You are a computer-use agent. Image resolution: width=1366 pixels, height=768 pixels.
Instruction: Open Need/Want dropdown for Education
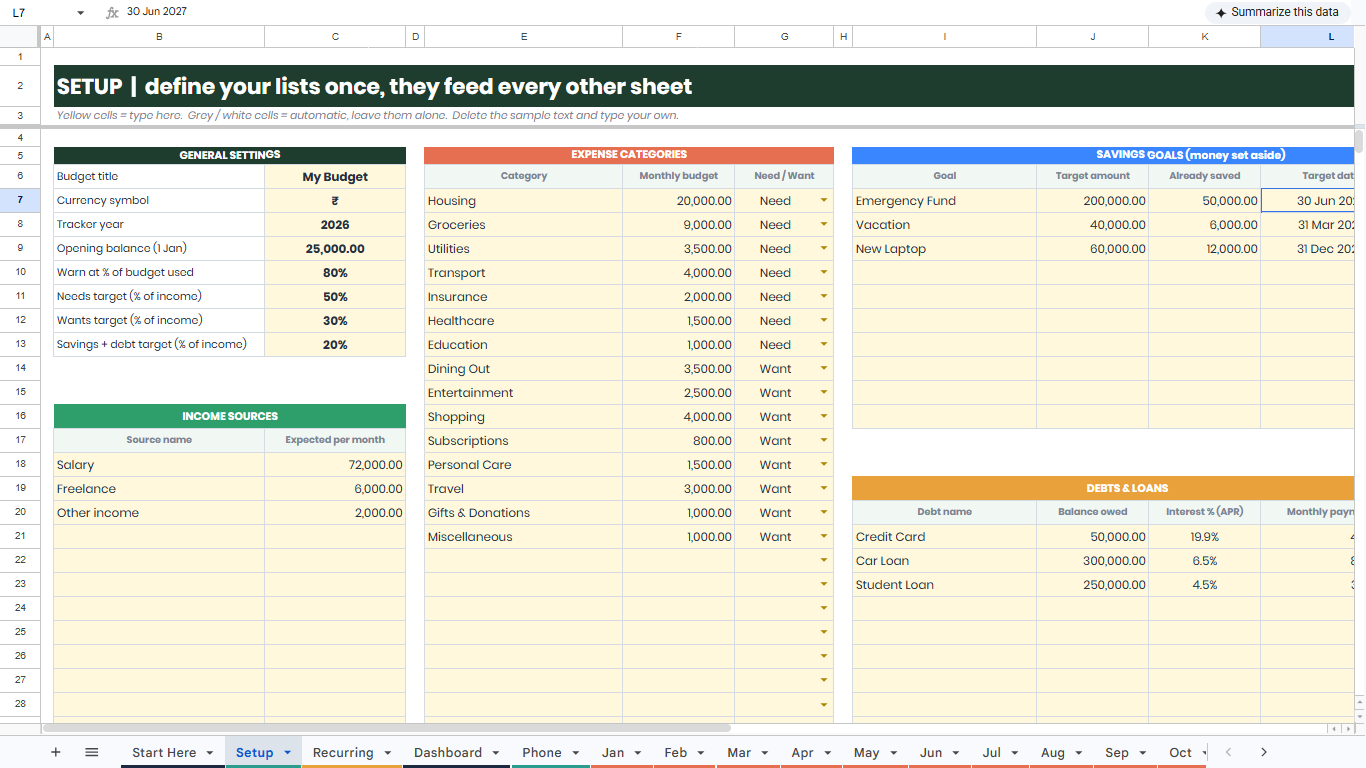[824, 344]
